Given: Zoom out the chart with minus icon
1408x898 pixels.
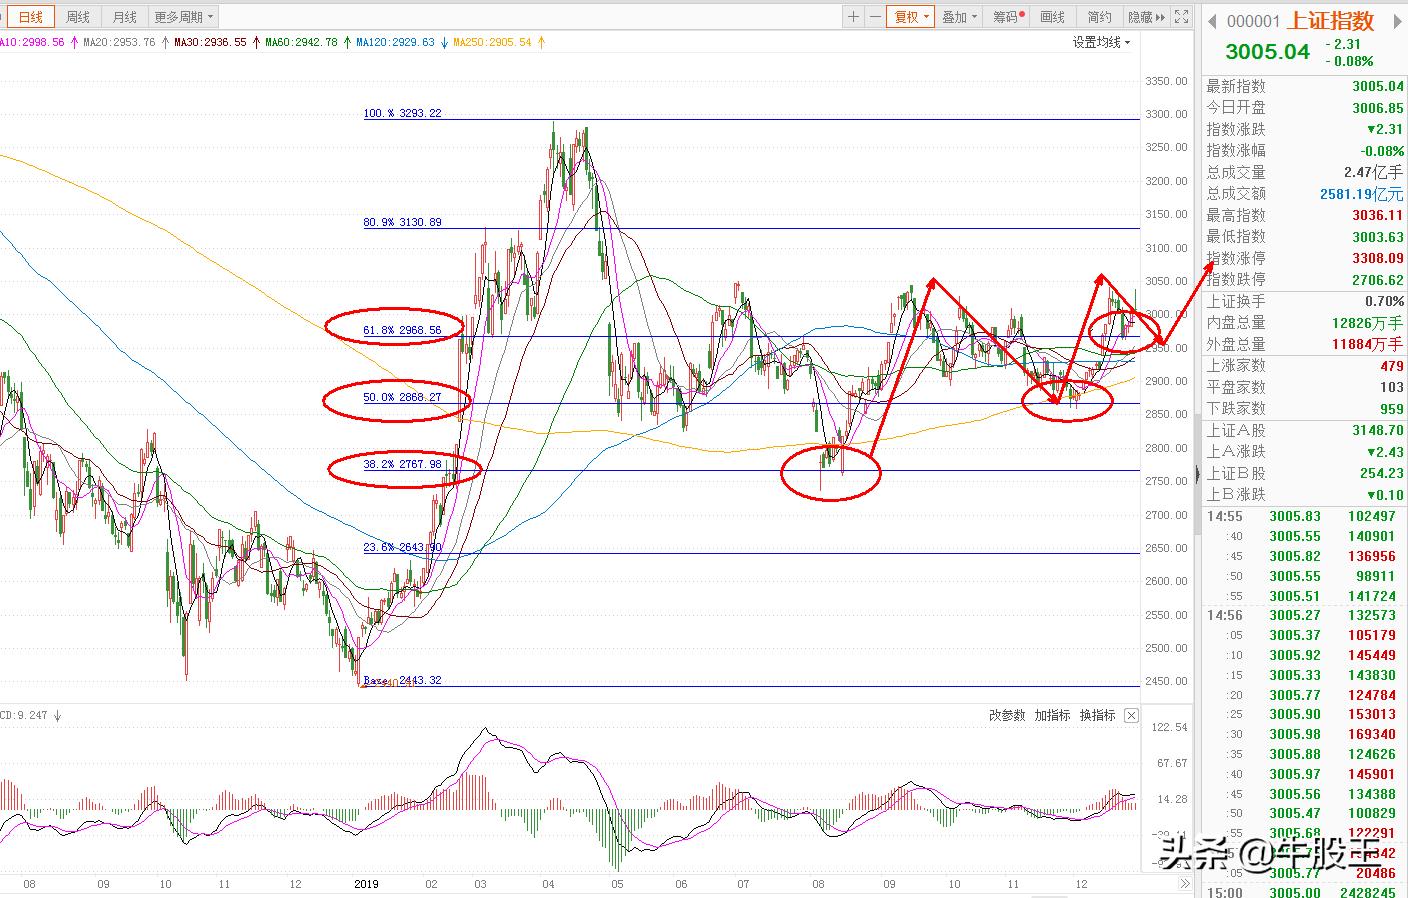Looking at the screenshot, I should tap(876, 17).
